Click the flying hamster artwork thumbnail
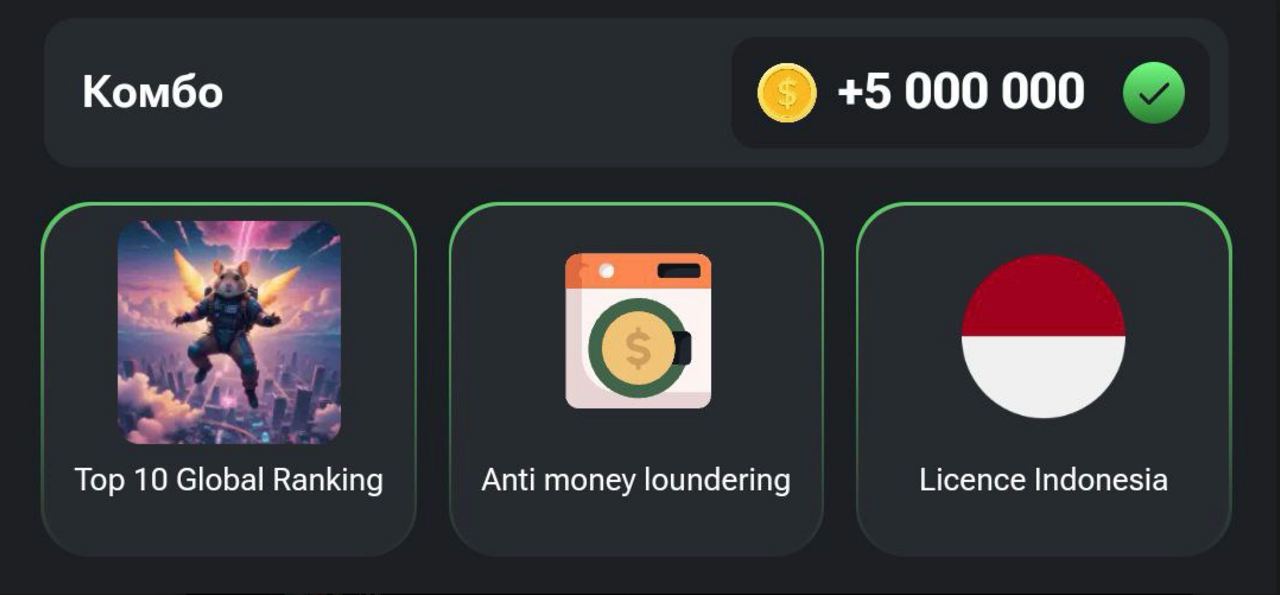Screen dimensions: 1280x595 coord(229,332)
